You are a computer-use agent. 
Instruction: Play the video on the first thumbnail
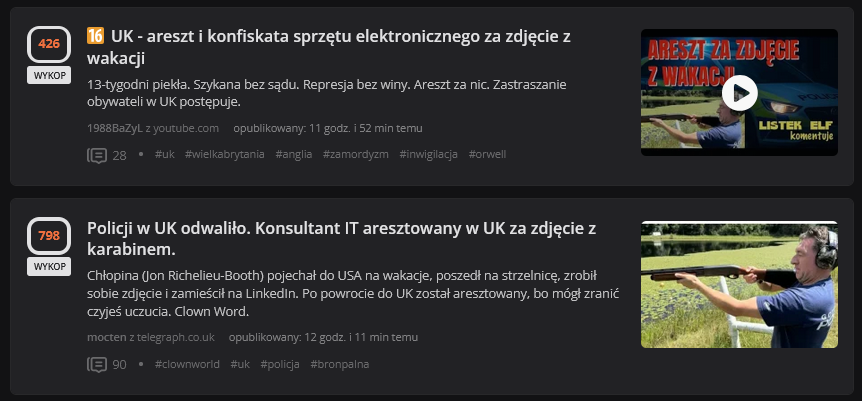coord(739,93)
